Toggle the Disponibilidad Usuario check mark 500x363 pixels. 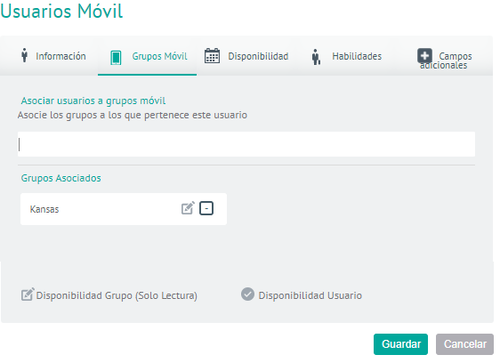pyautogui.click(x=248, y=294)
